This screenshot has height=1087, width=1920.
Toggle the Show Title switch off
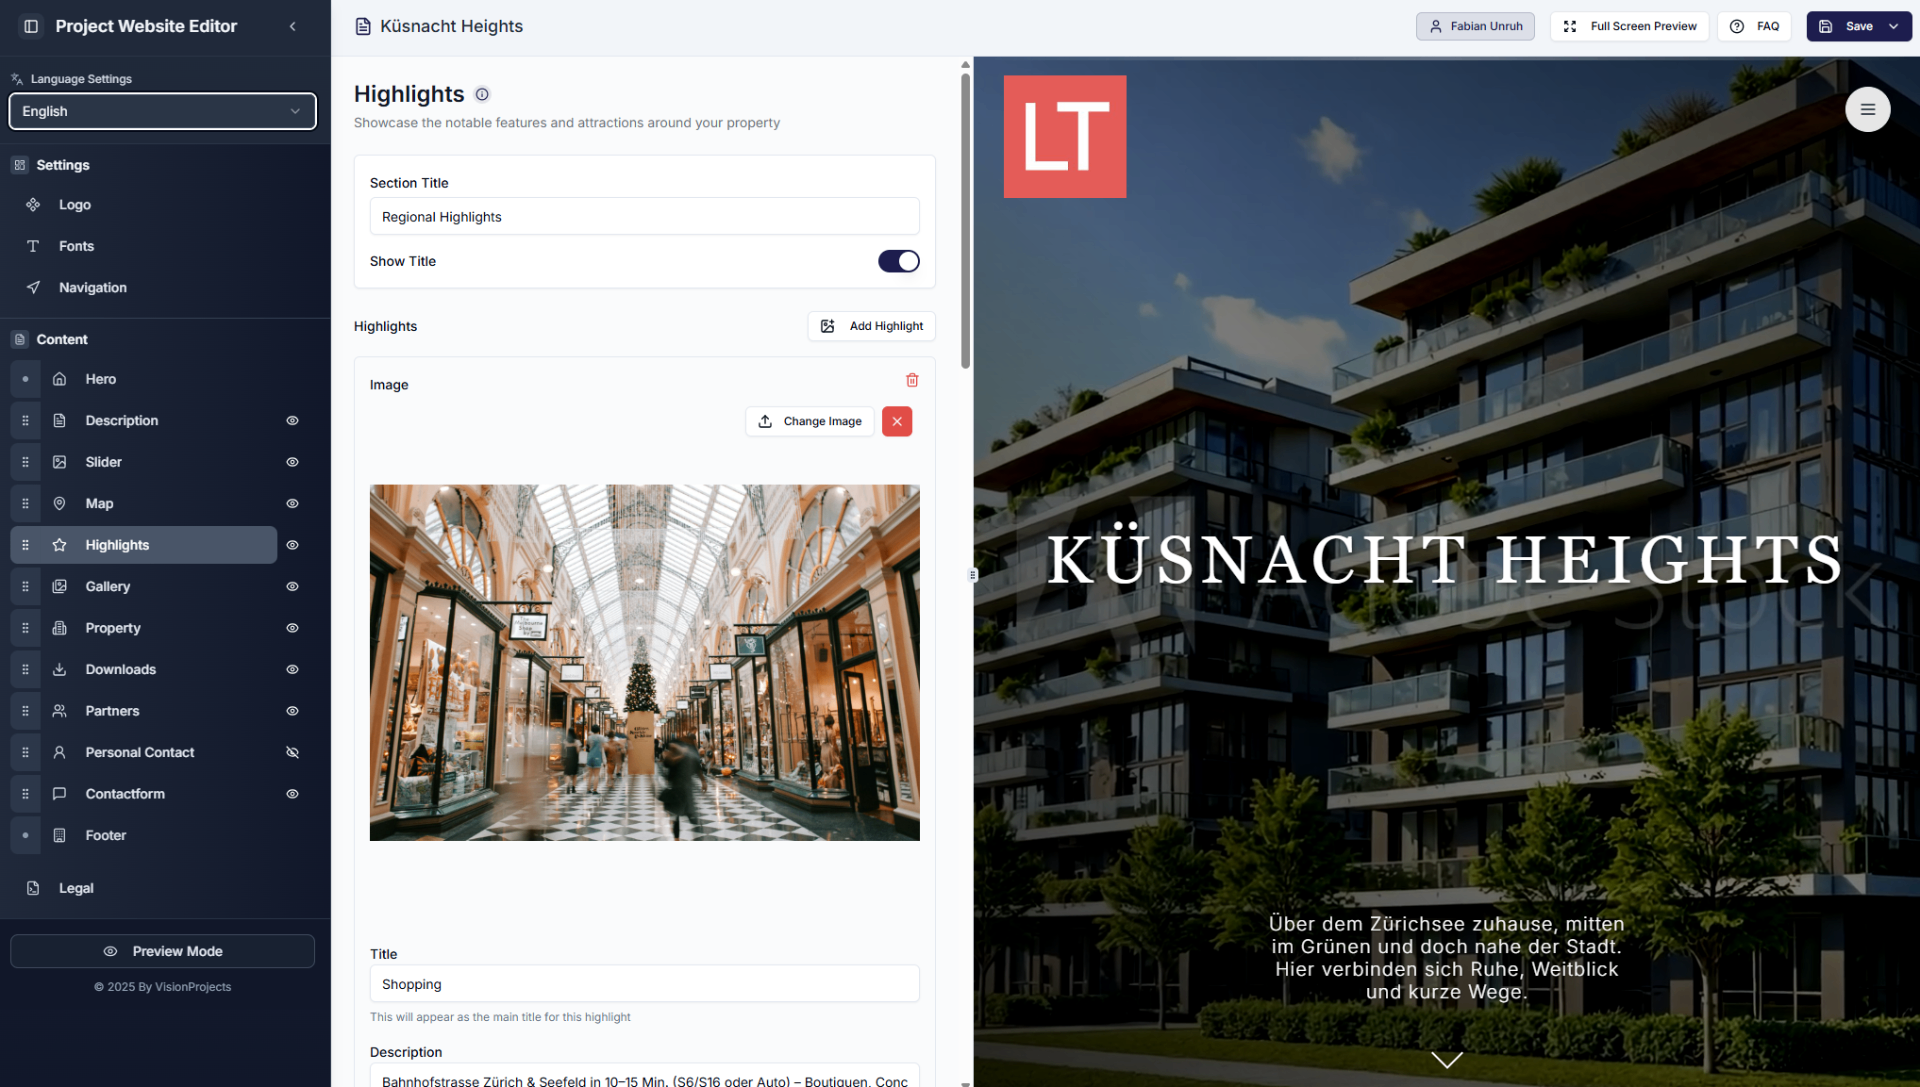898,261
